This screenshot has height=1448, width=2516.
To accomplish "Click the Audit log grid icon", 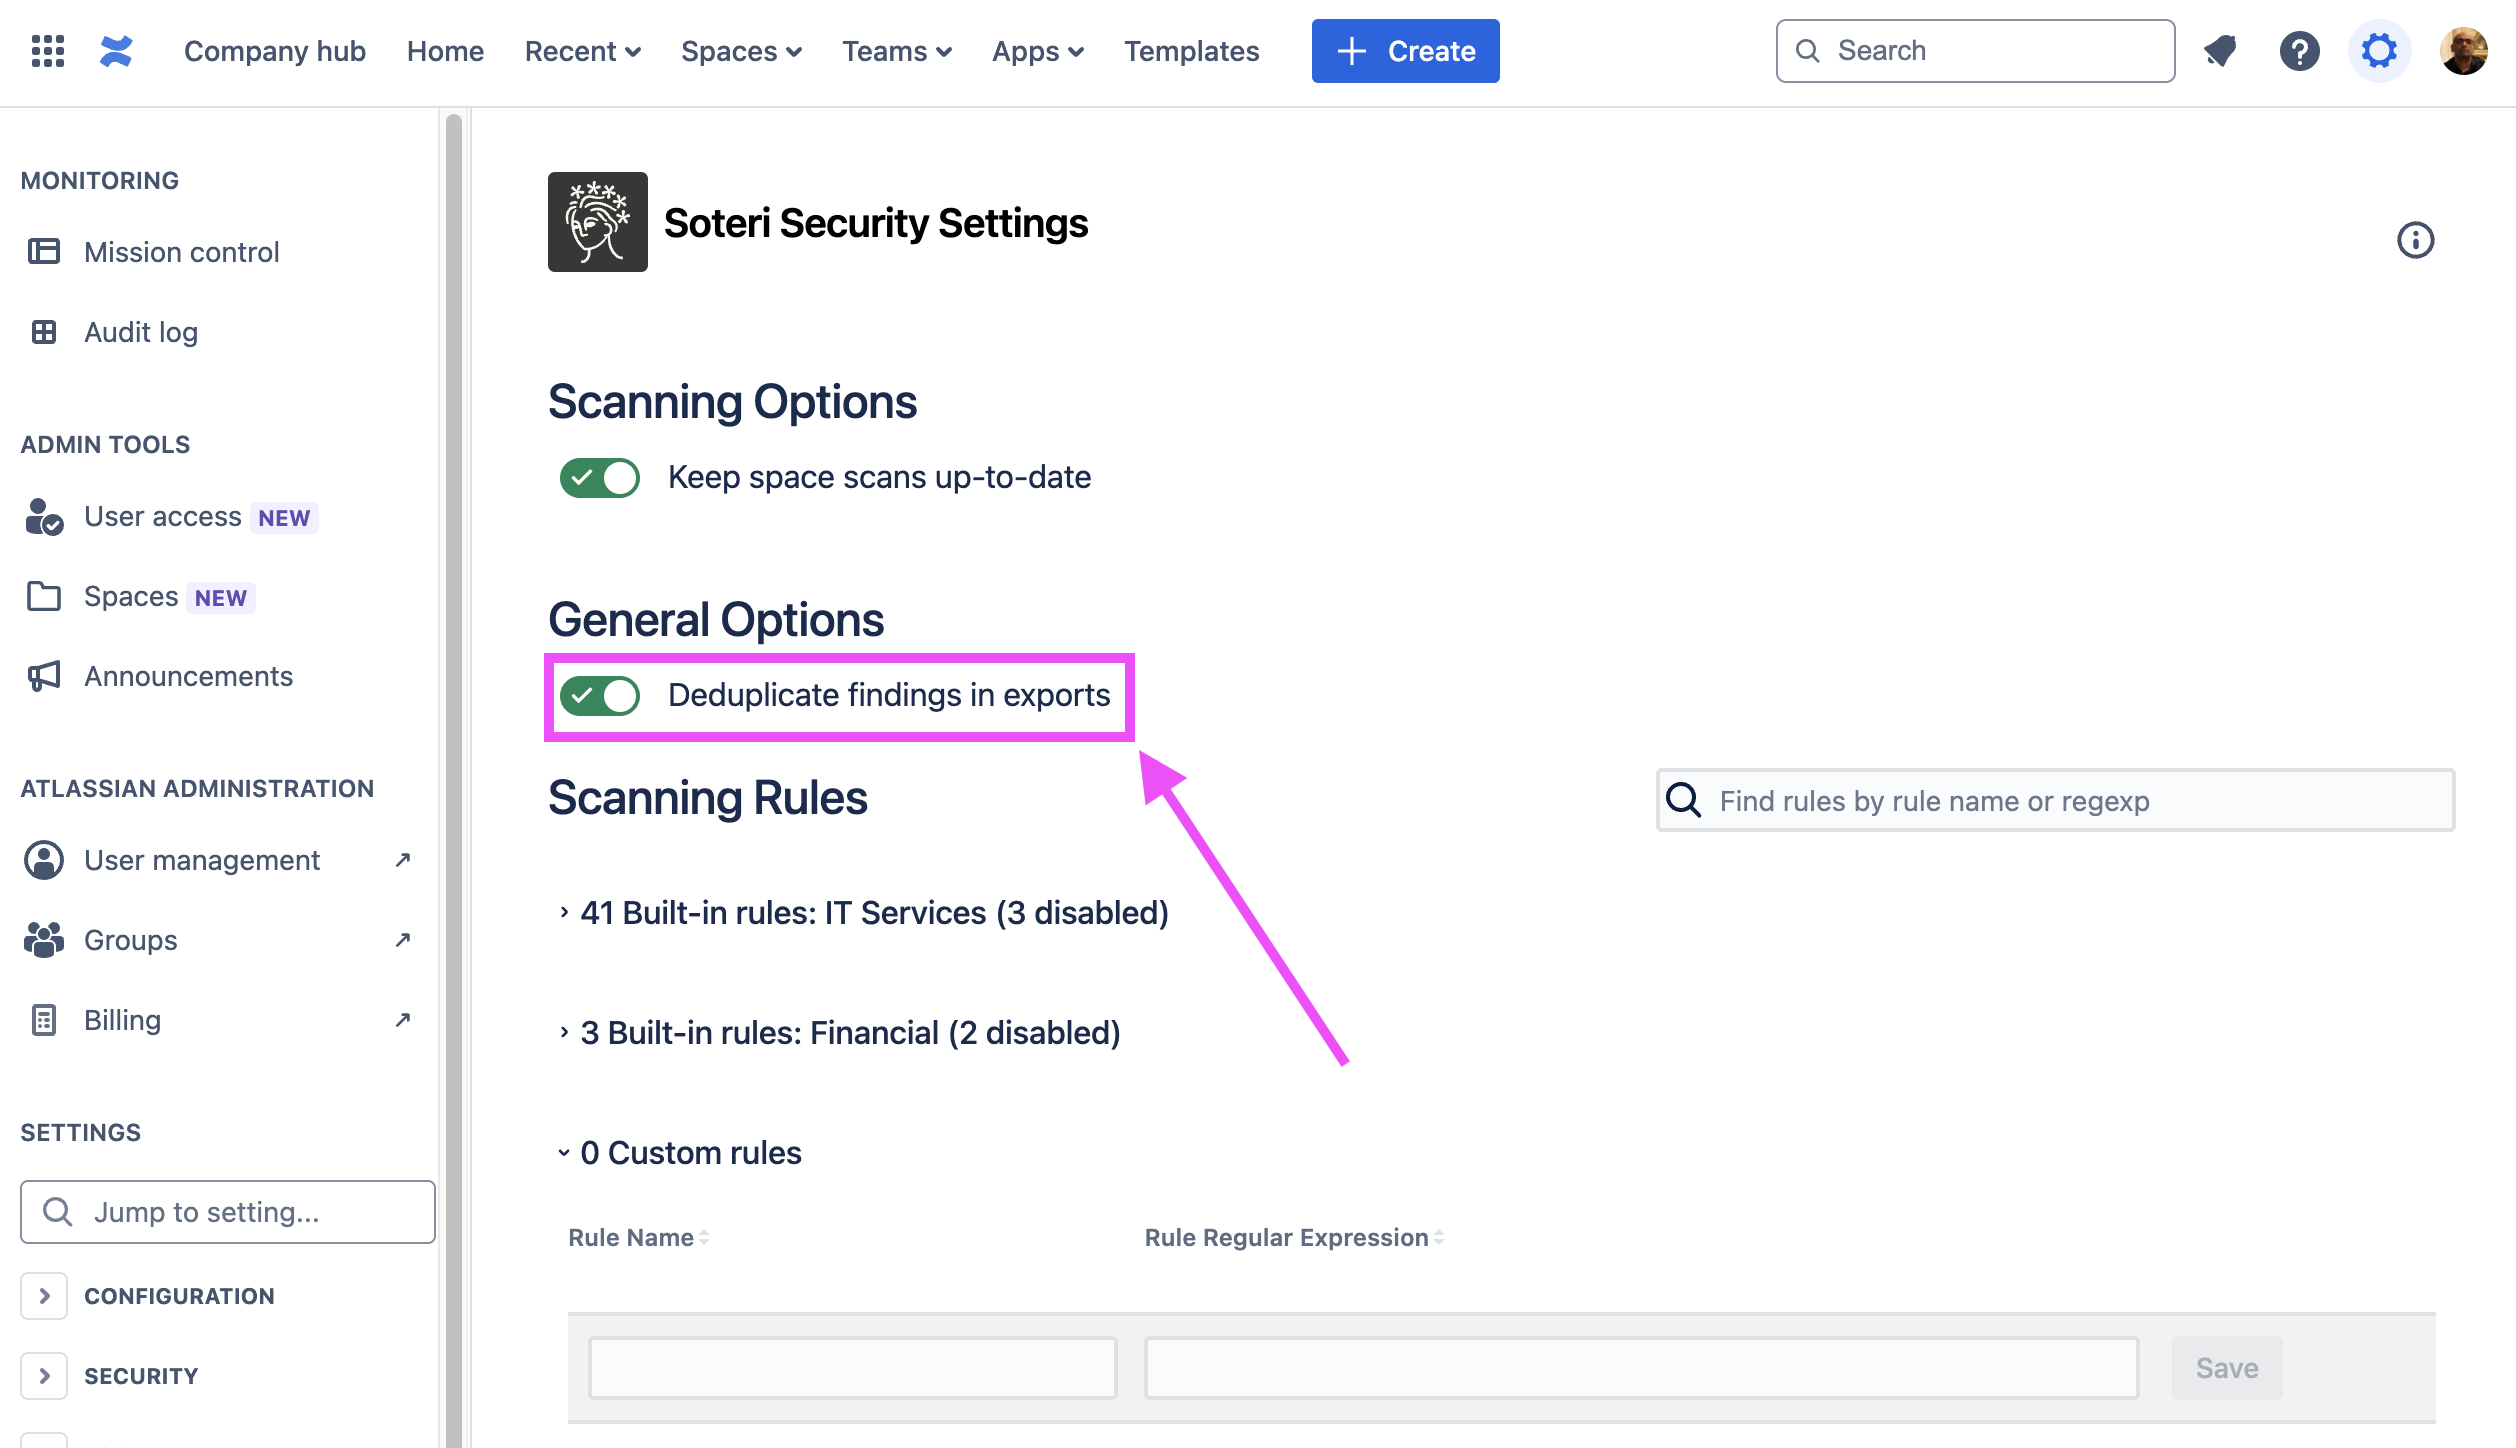I will (44, 331).
